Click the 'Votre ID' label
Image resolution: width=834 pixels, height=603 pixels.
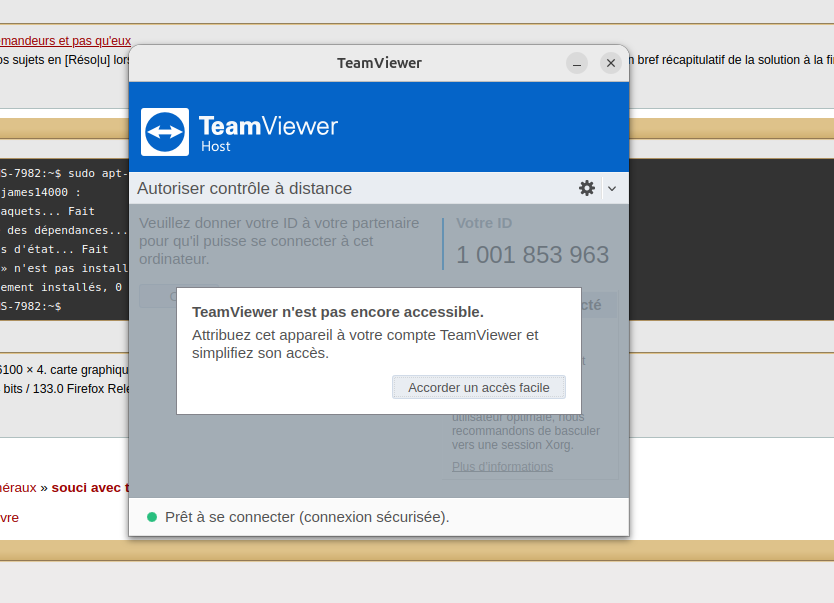coord(484,223)
